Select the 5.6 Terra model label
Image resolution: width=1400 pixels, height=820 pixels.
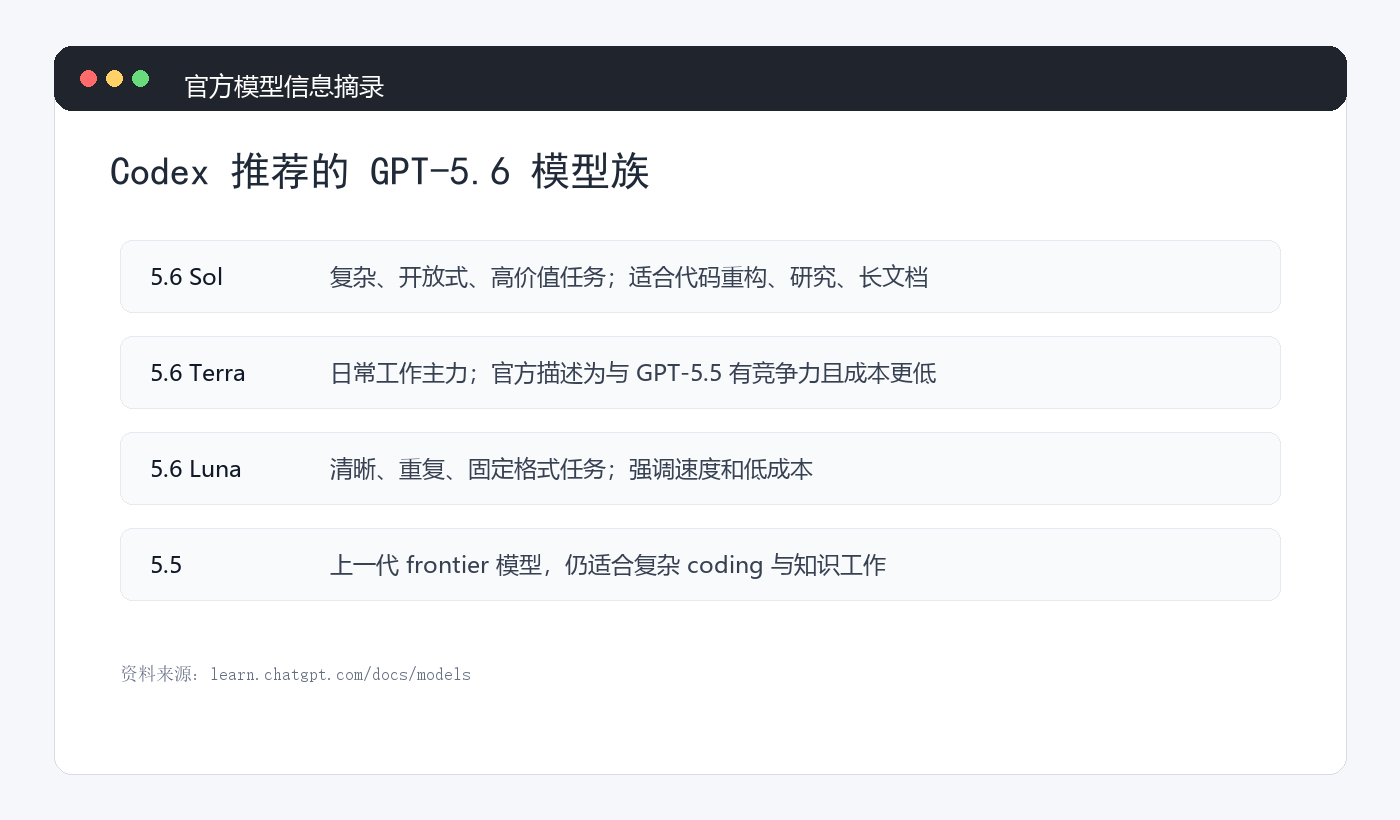pos(198,373)
